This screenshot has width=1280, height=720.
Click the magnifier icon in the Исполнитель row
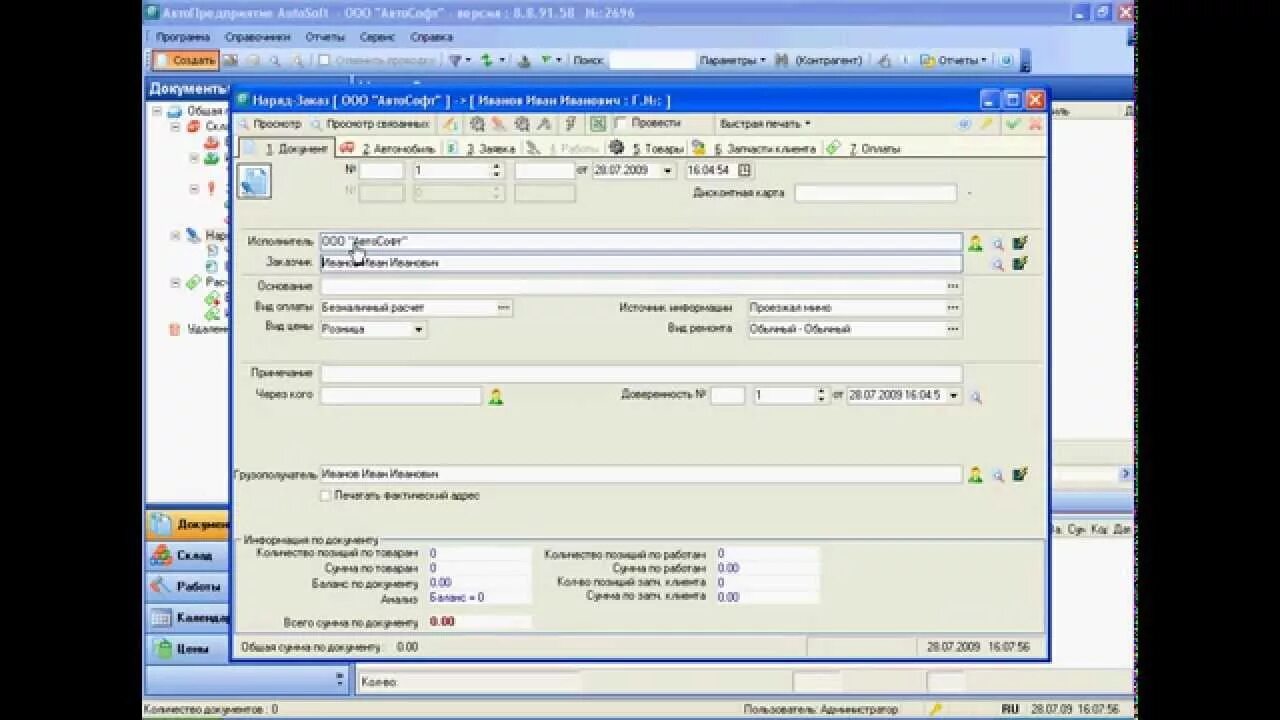pos(998,243)
